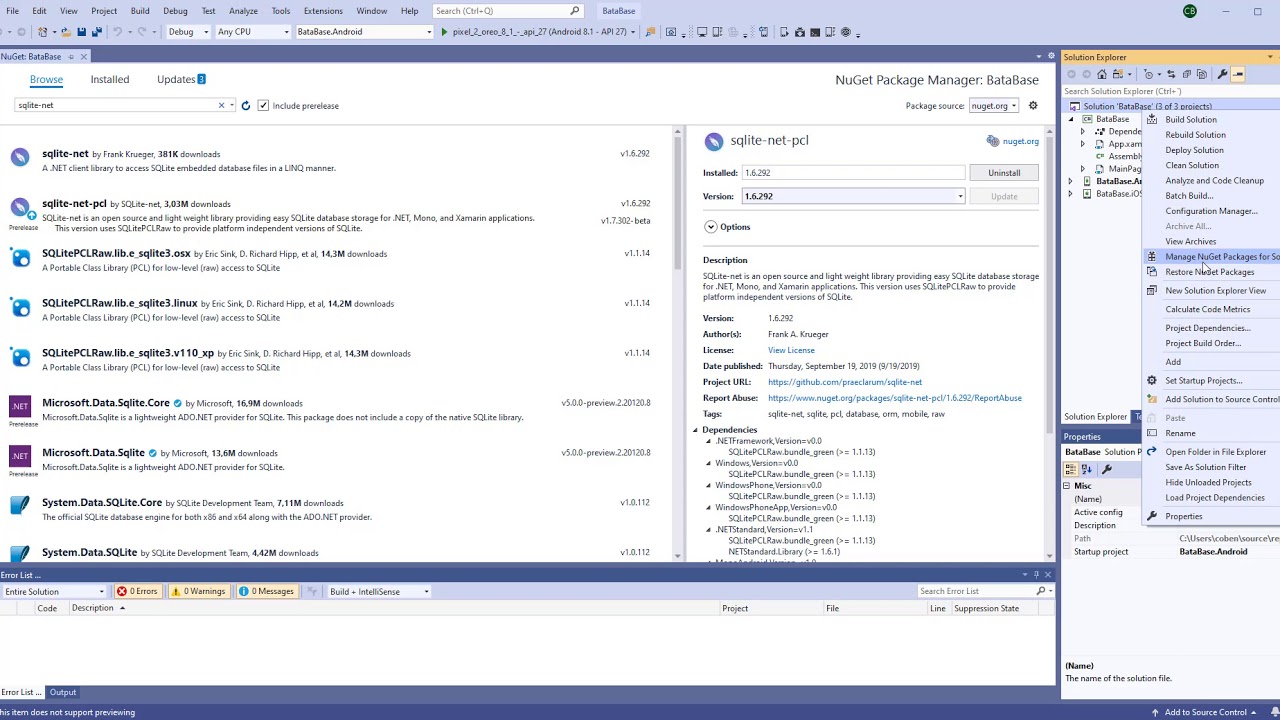Screen dimensions: 1280x720
Task: Switch to the Output tab
Action: 63,692
